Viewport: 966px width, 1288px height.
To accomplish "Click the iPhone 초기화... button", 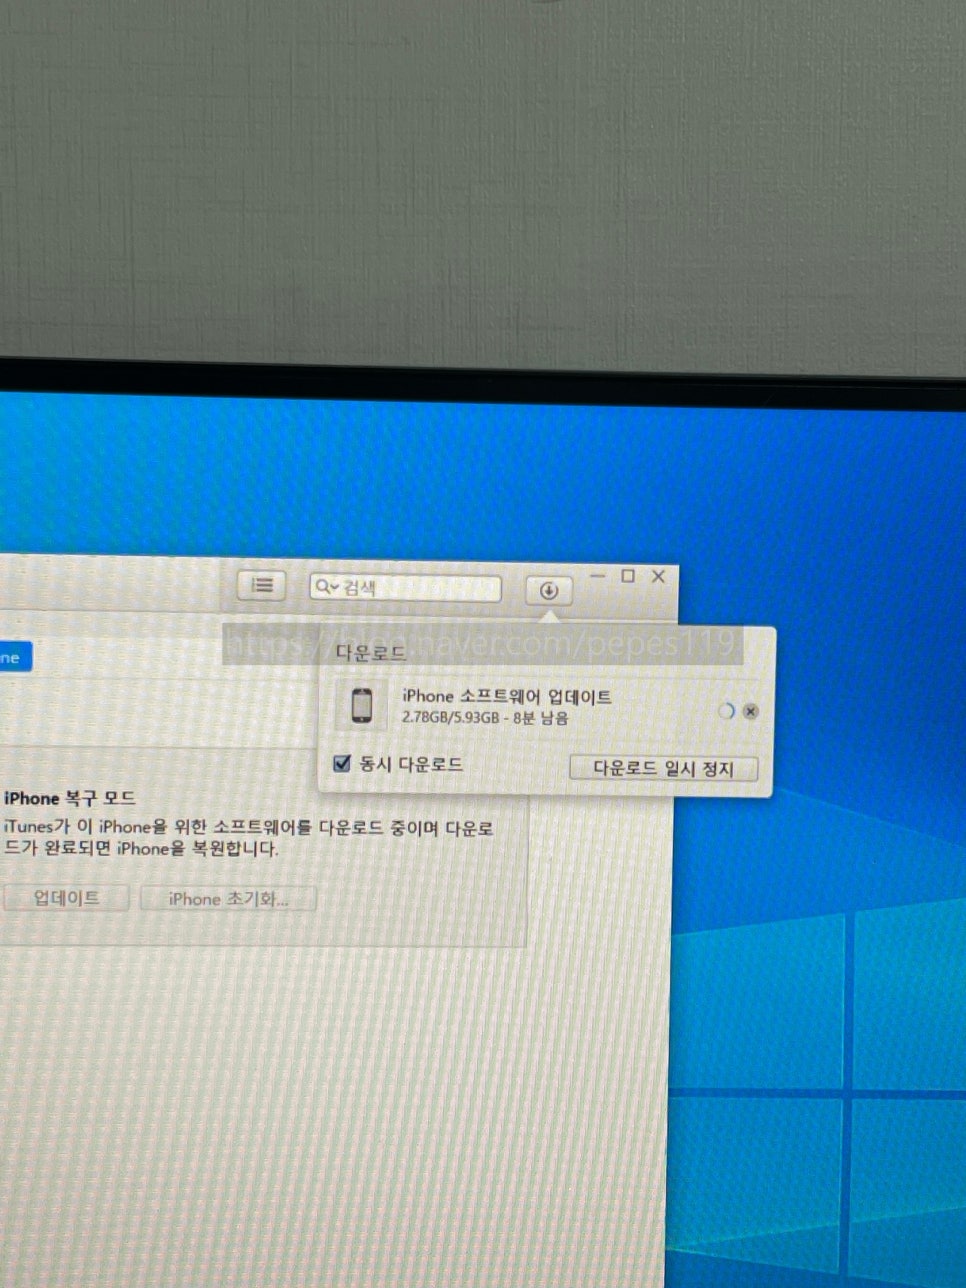I will coord(228,898).
